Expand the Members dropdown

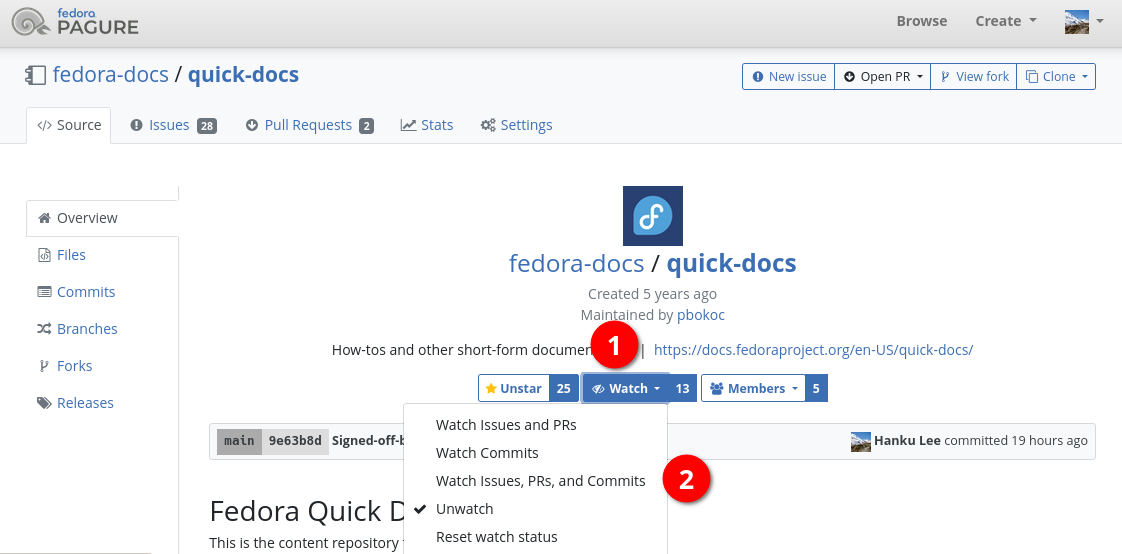pyautogui.click(x=753, y=389)
